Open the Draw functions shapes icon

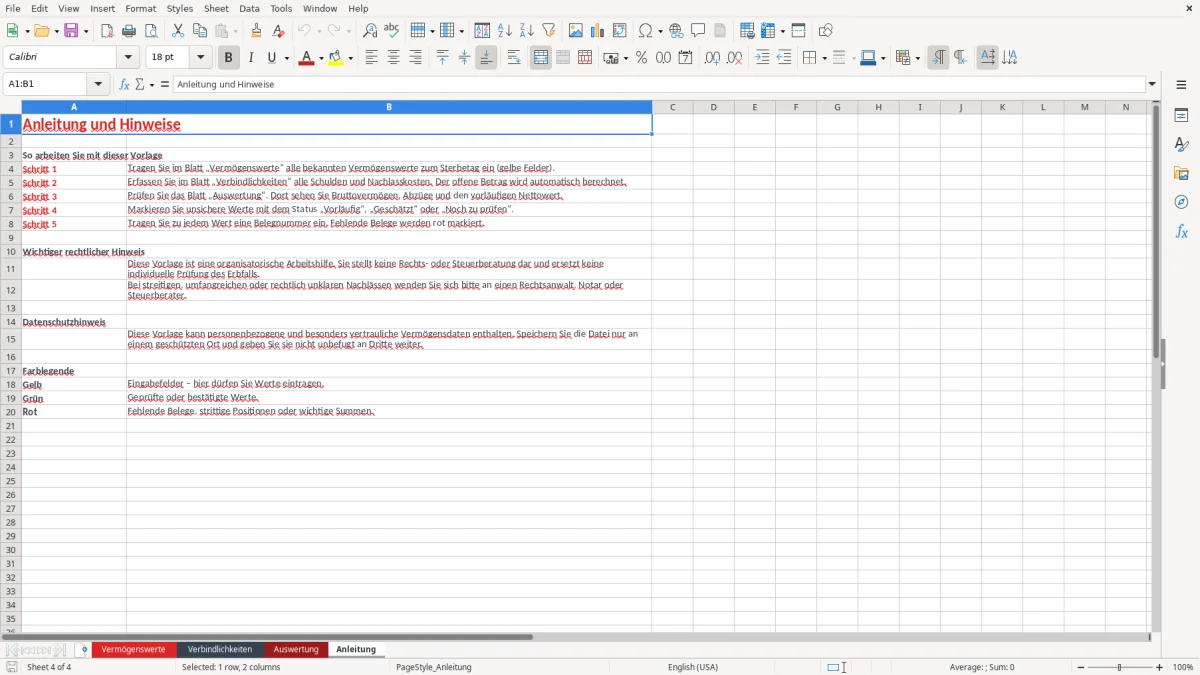pyautogui.click(x=826, y=31)
